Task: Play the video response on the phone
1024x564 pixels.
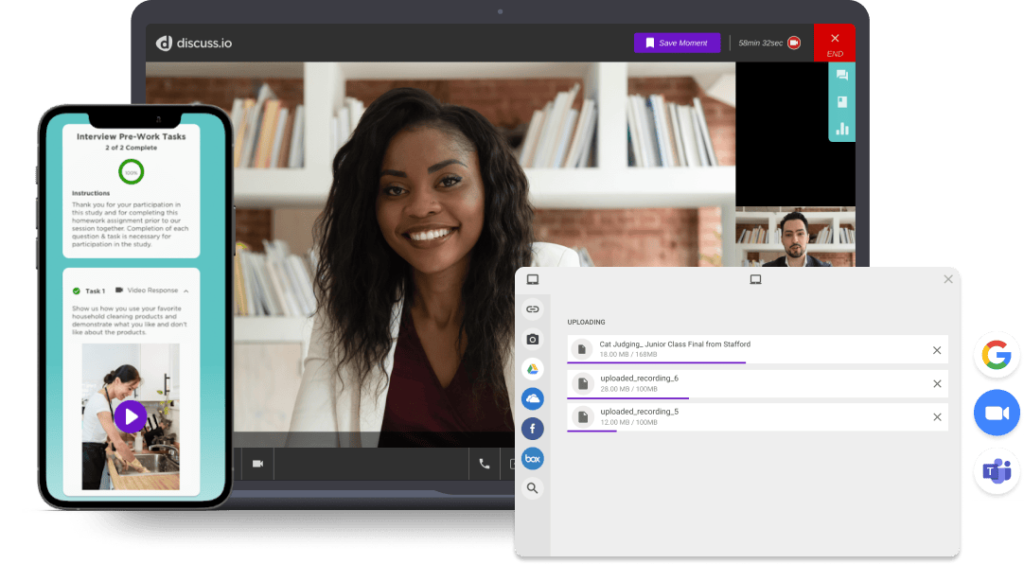Action: coord(131,416)
